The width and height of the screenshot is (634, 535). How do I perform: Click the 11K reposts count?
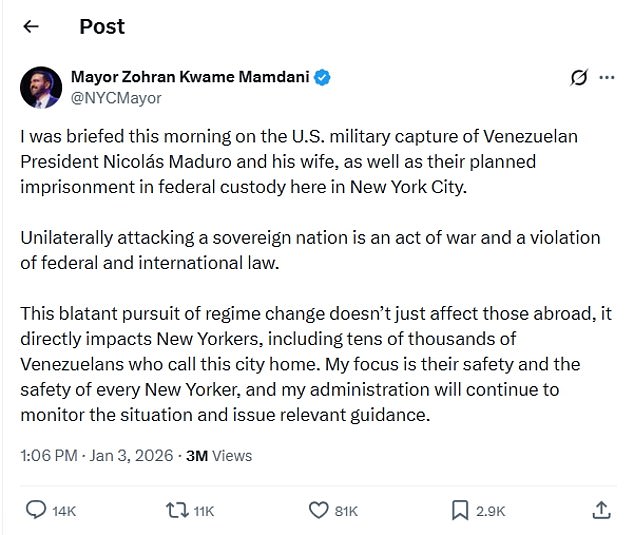click(x=203, y=511)
